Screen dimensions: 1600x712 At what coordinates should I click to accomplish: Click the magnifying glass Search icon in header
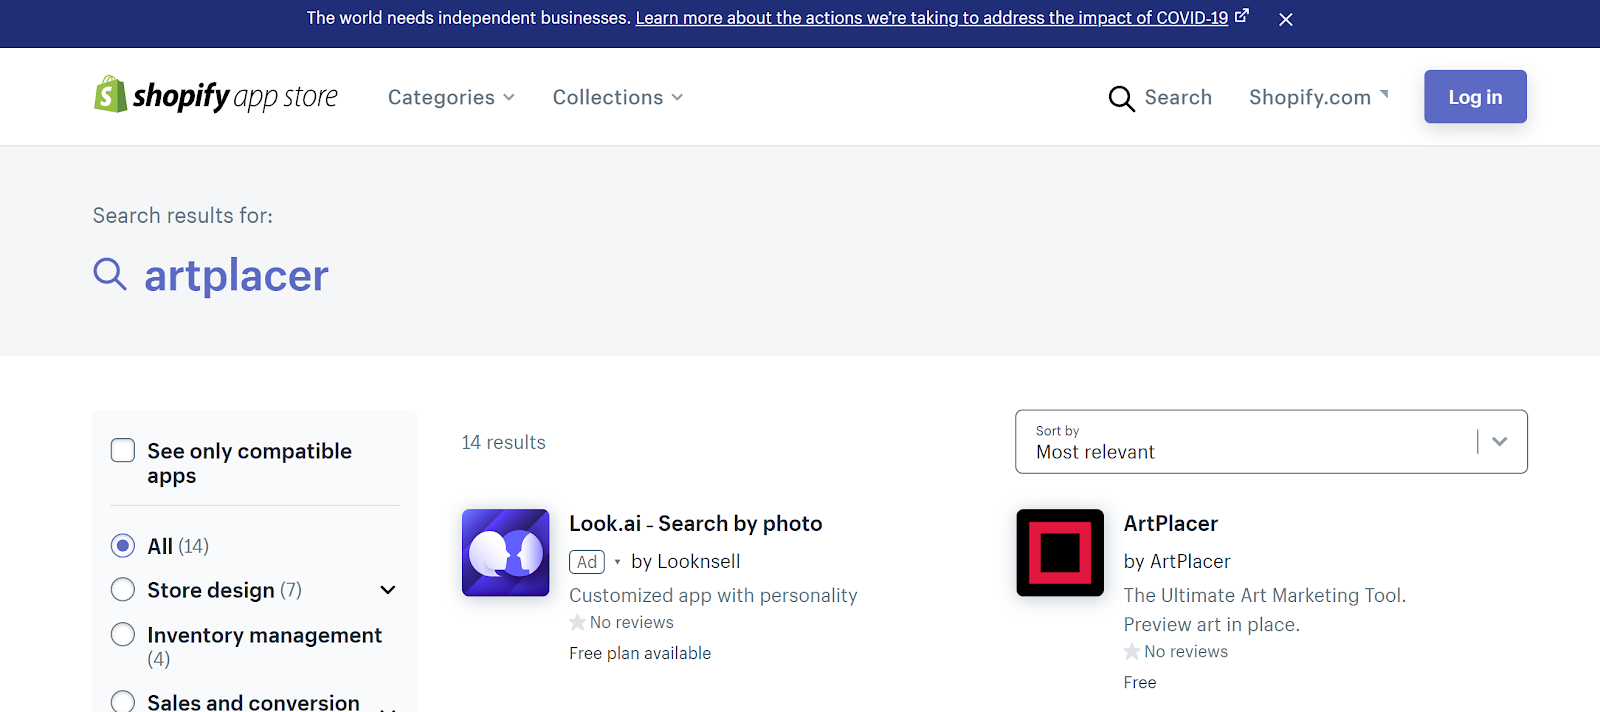tap(1121, 98)
